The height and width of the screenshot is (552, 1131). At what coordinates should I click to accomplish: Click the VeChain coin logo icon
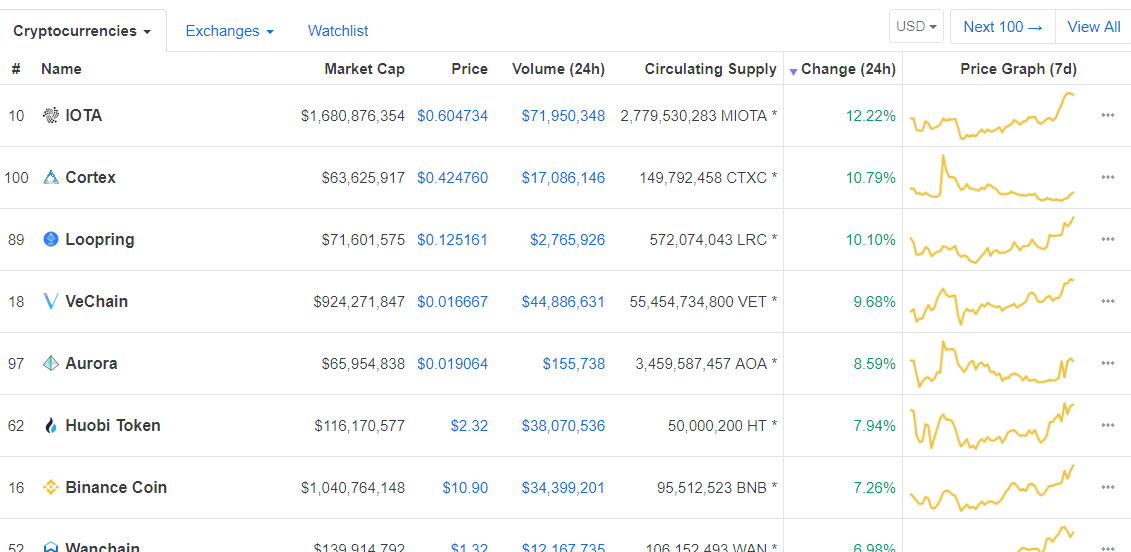pos(50,302)
